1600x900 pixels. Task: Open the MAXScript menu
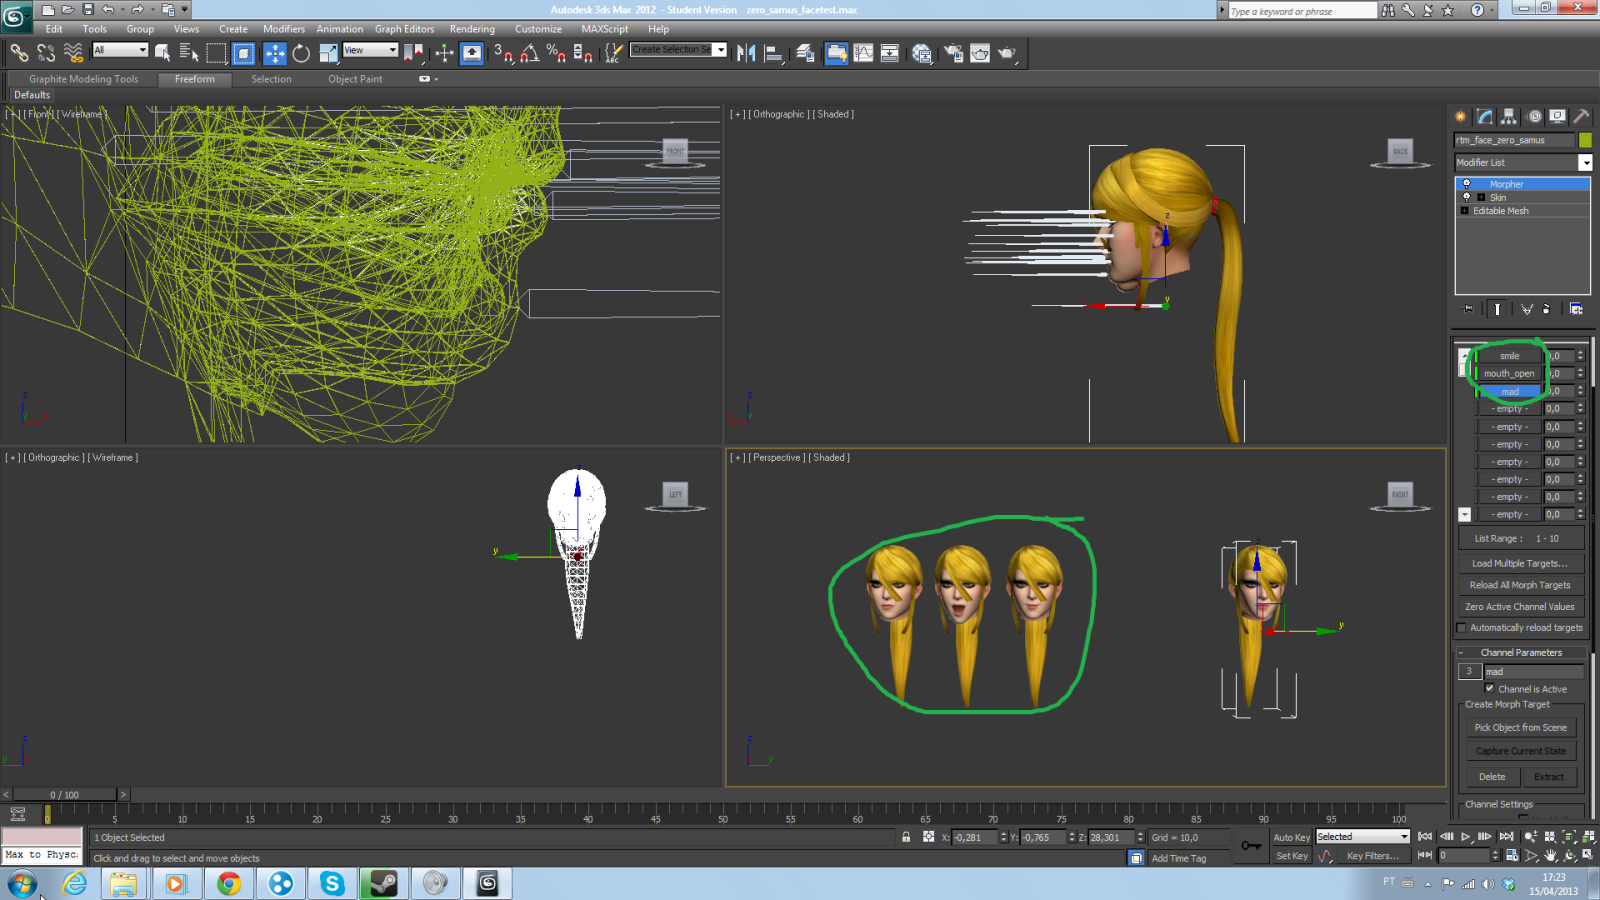click(x=605, y=29)
